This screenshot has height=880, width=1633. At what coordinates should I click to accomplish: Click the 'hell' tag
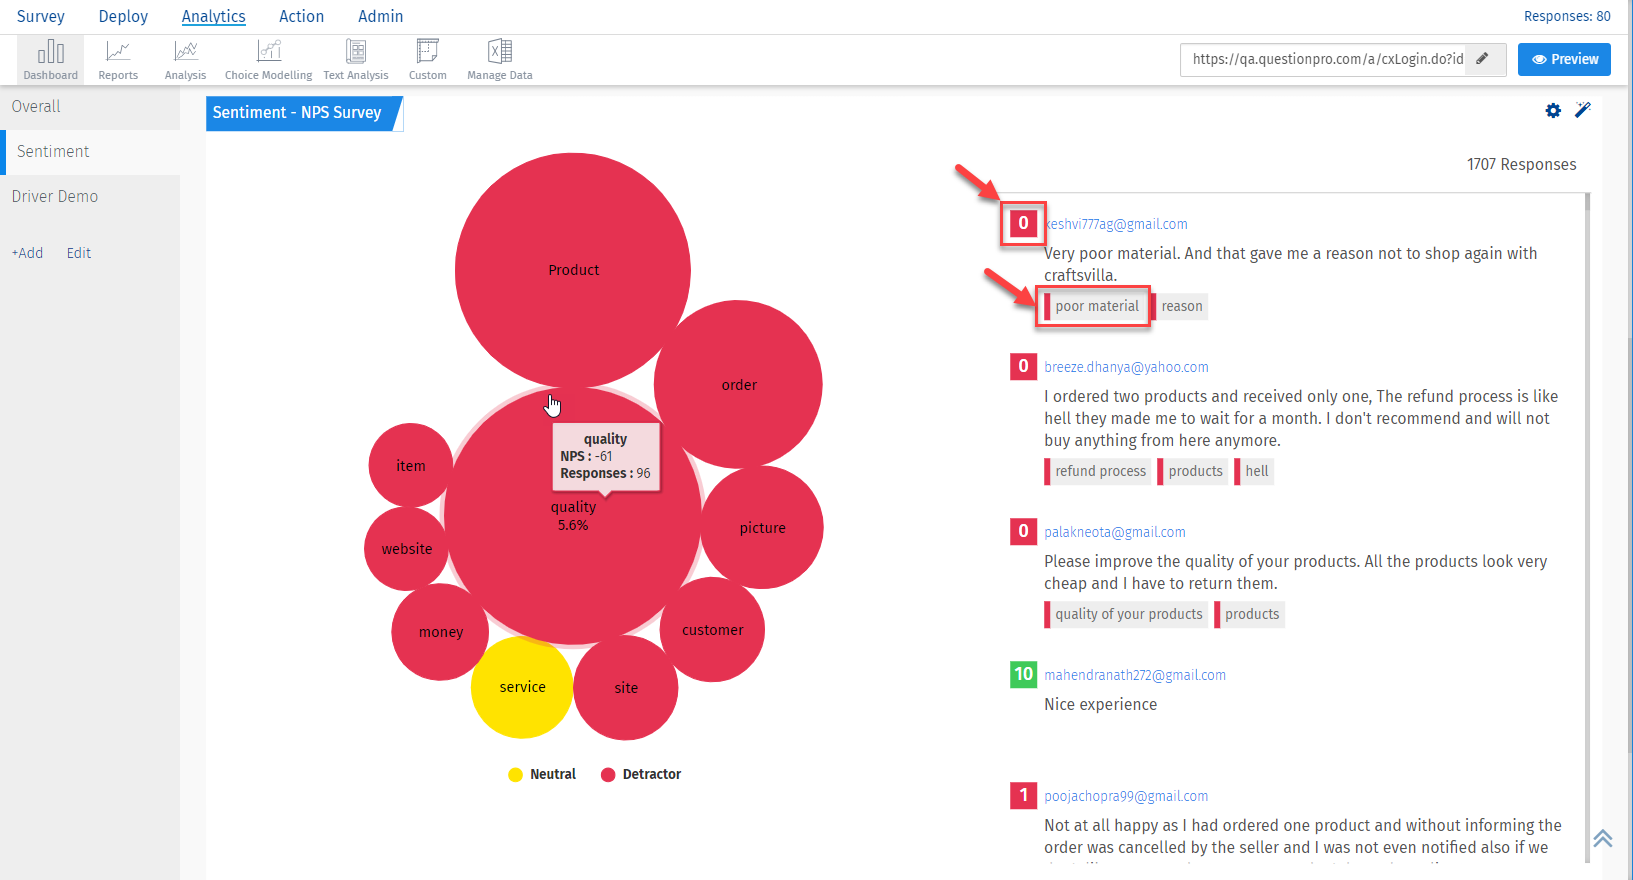1255,471
